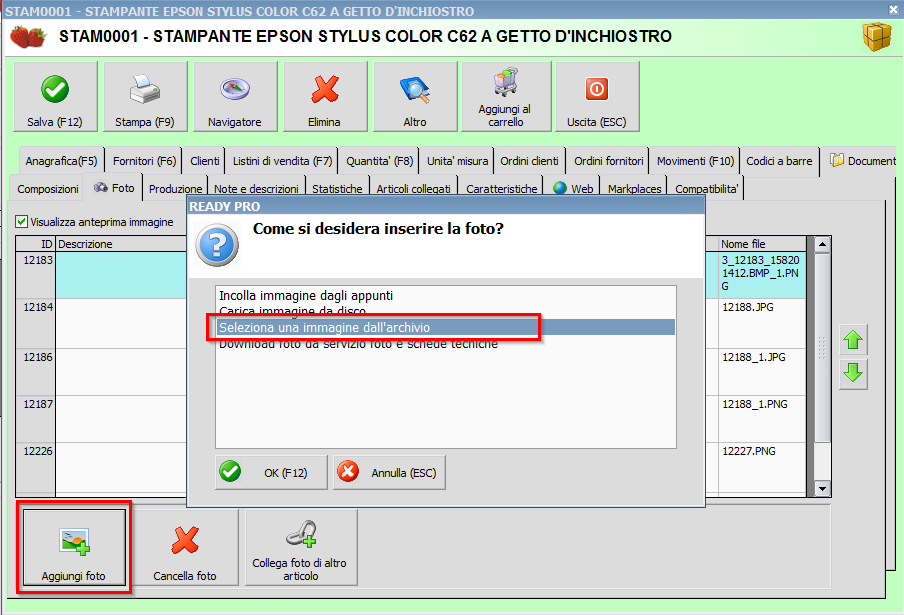Click the Cancella foto button
Viewport: 904px width, 615px height.
click(185, 547)
